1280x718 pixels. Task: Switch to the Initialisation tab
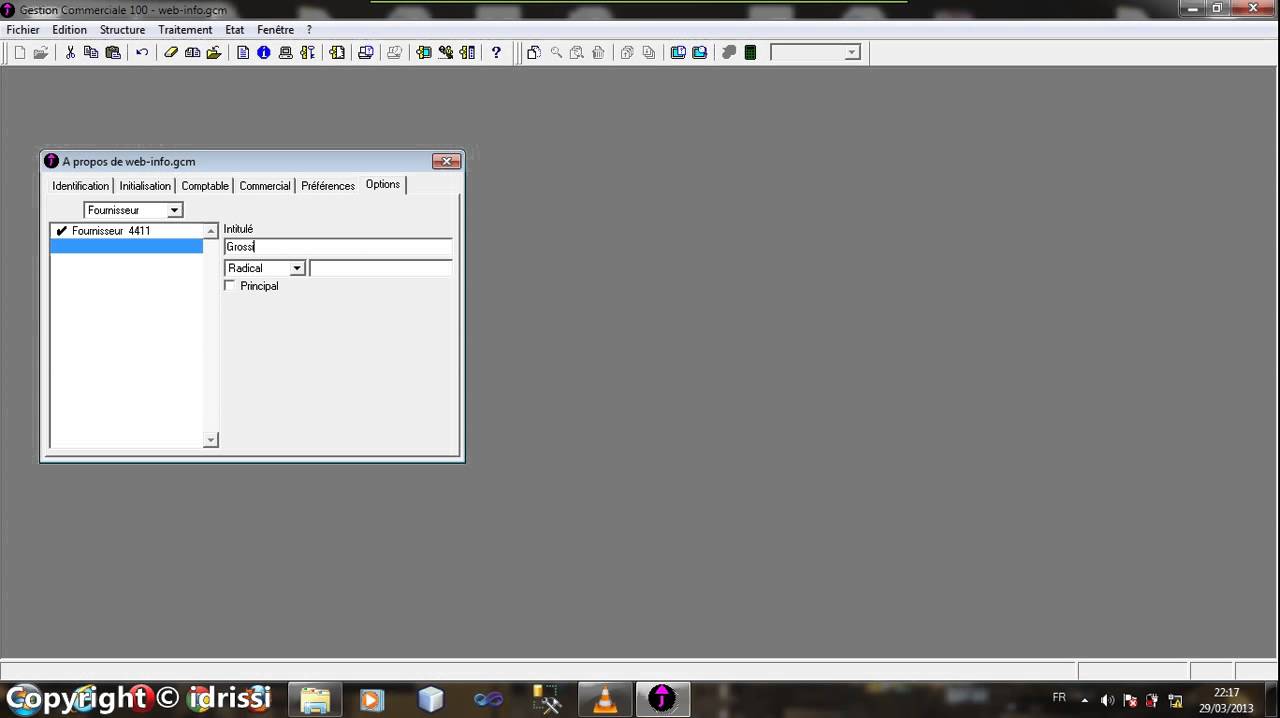pos(145,186)
